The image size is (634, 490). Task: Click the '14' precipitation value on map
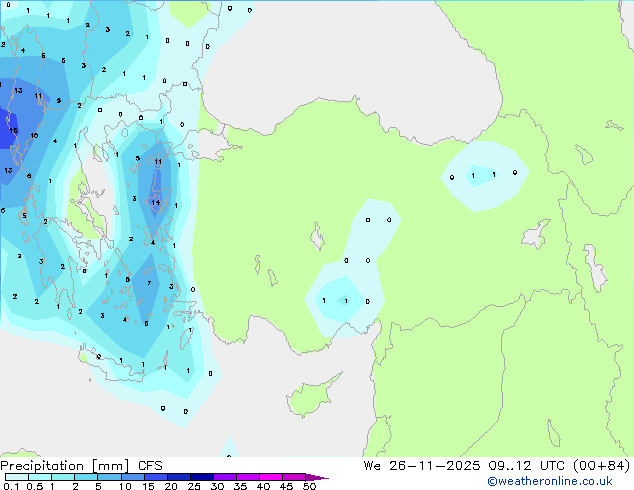coord(156,203)
